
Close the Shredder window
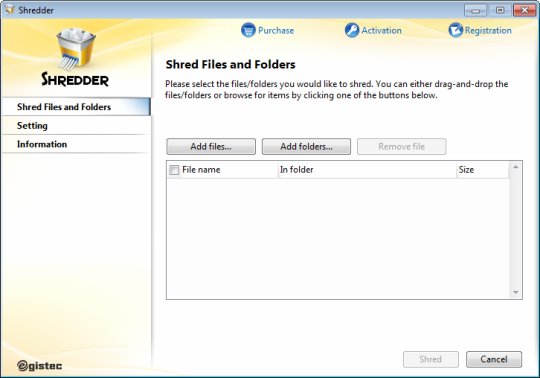pyautogui.click(x=524, y=10)
